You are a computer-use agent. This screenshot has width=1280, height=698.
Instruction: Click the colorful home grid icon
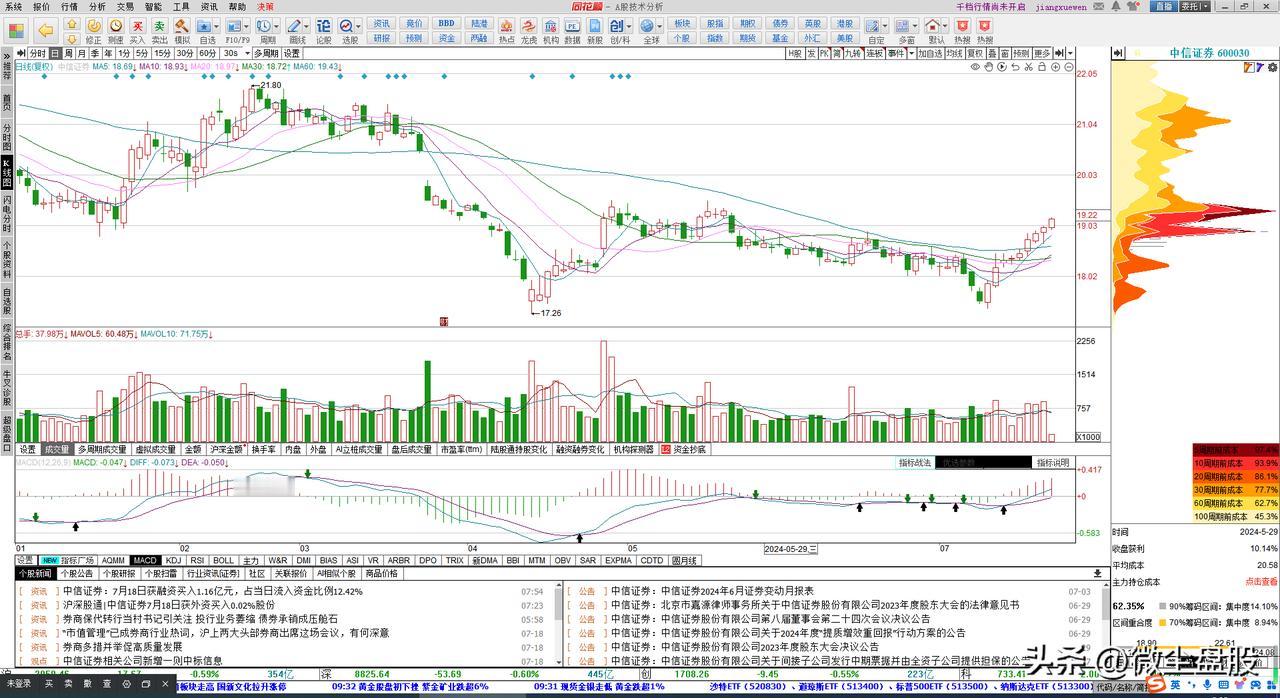[16, 31]
